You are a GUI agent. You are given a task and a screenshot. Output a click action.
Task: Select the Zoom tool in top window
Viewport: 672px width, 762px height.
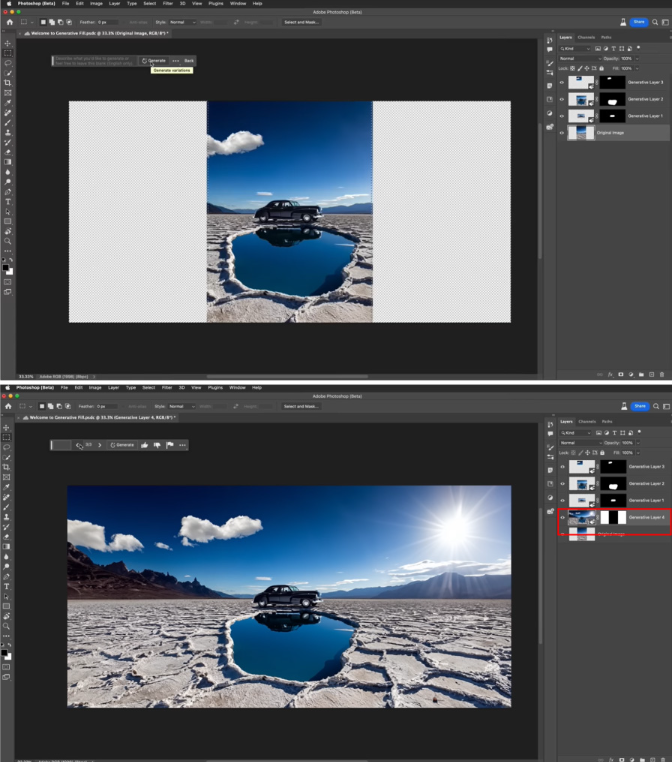coord(7,241)
